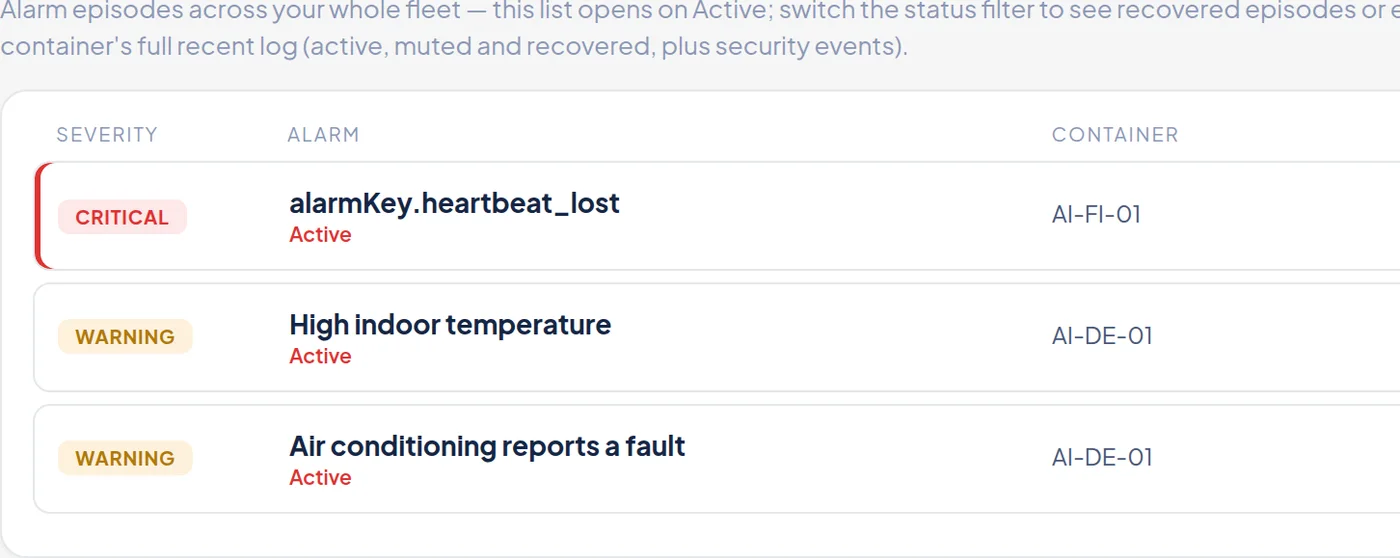
Task: Click the red accent bar on critical row
Action: point(38,216)
